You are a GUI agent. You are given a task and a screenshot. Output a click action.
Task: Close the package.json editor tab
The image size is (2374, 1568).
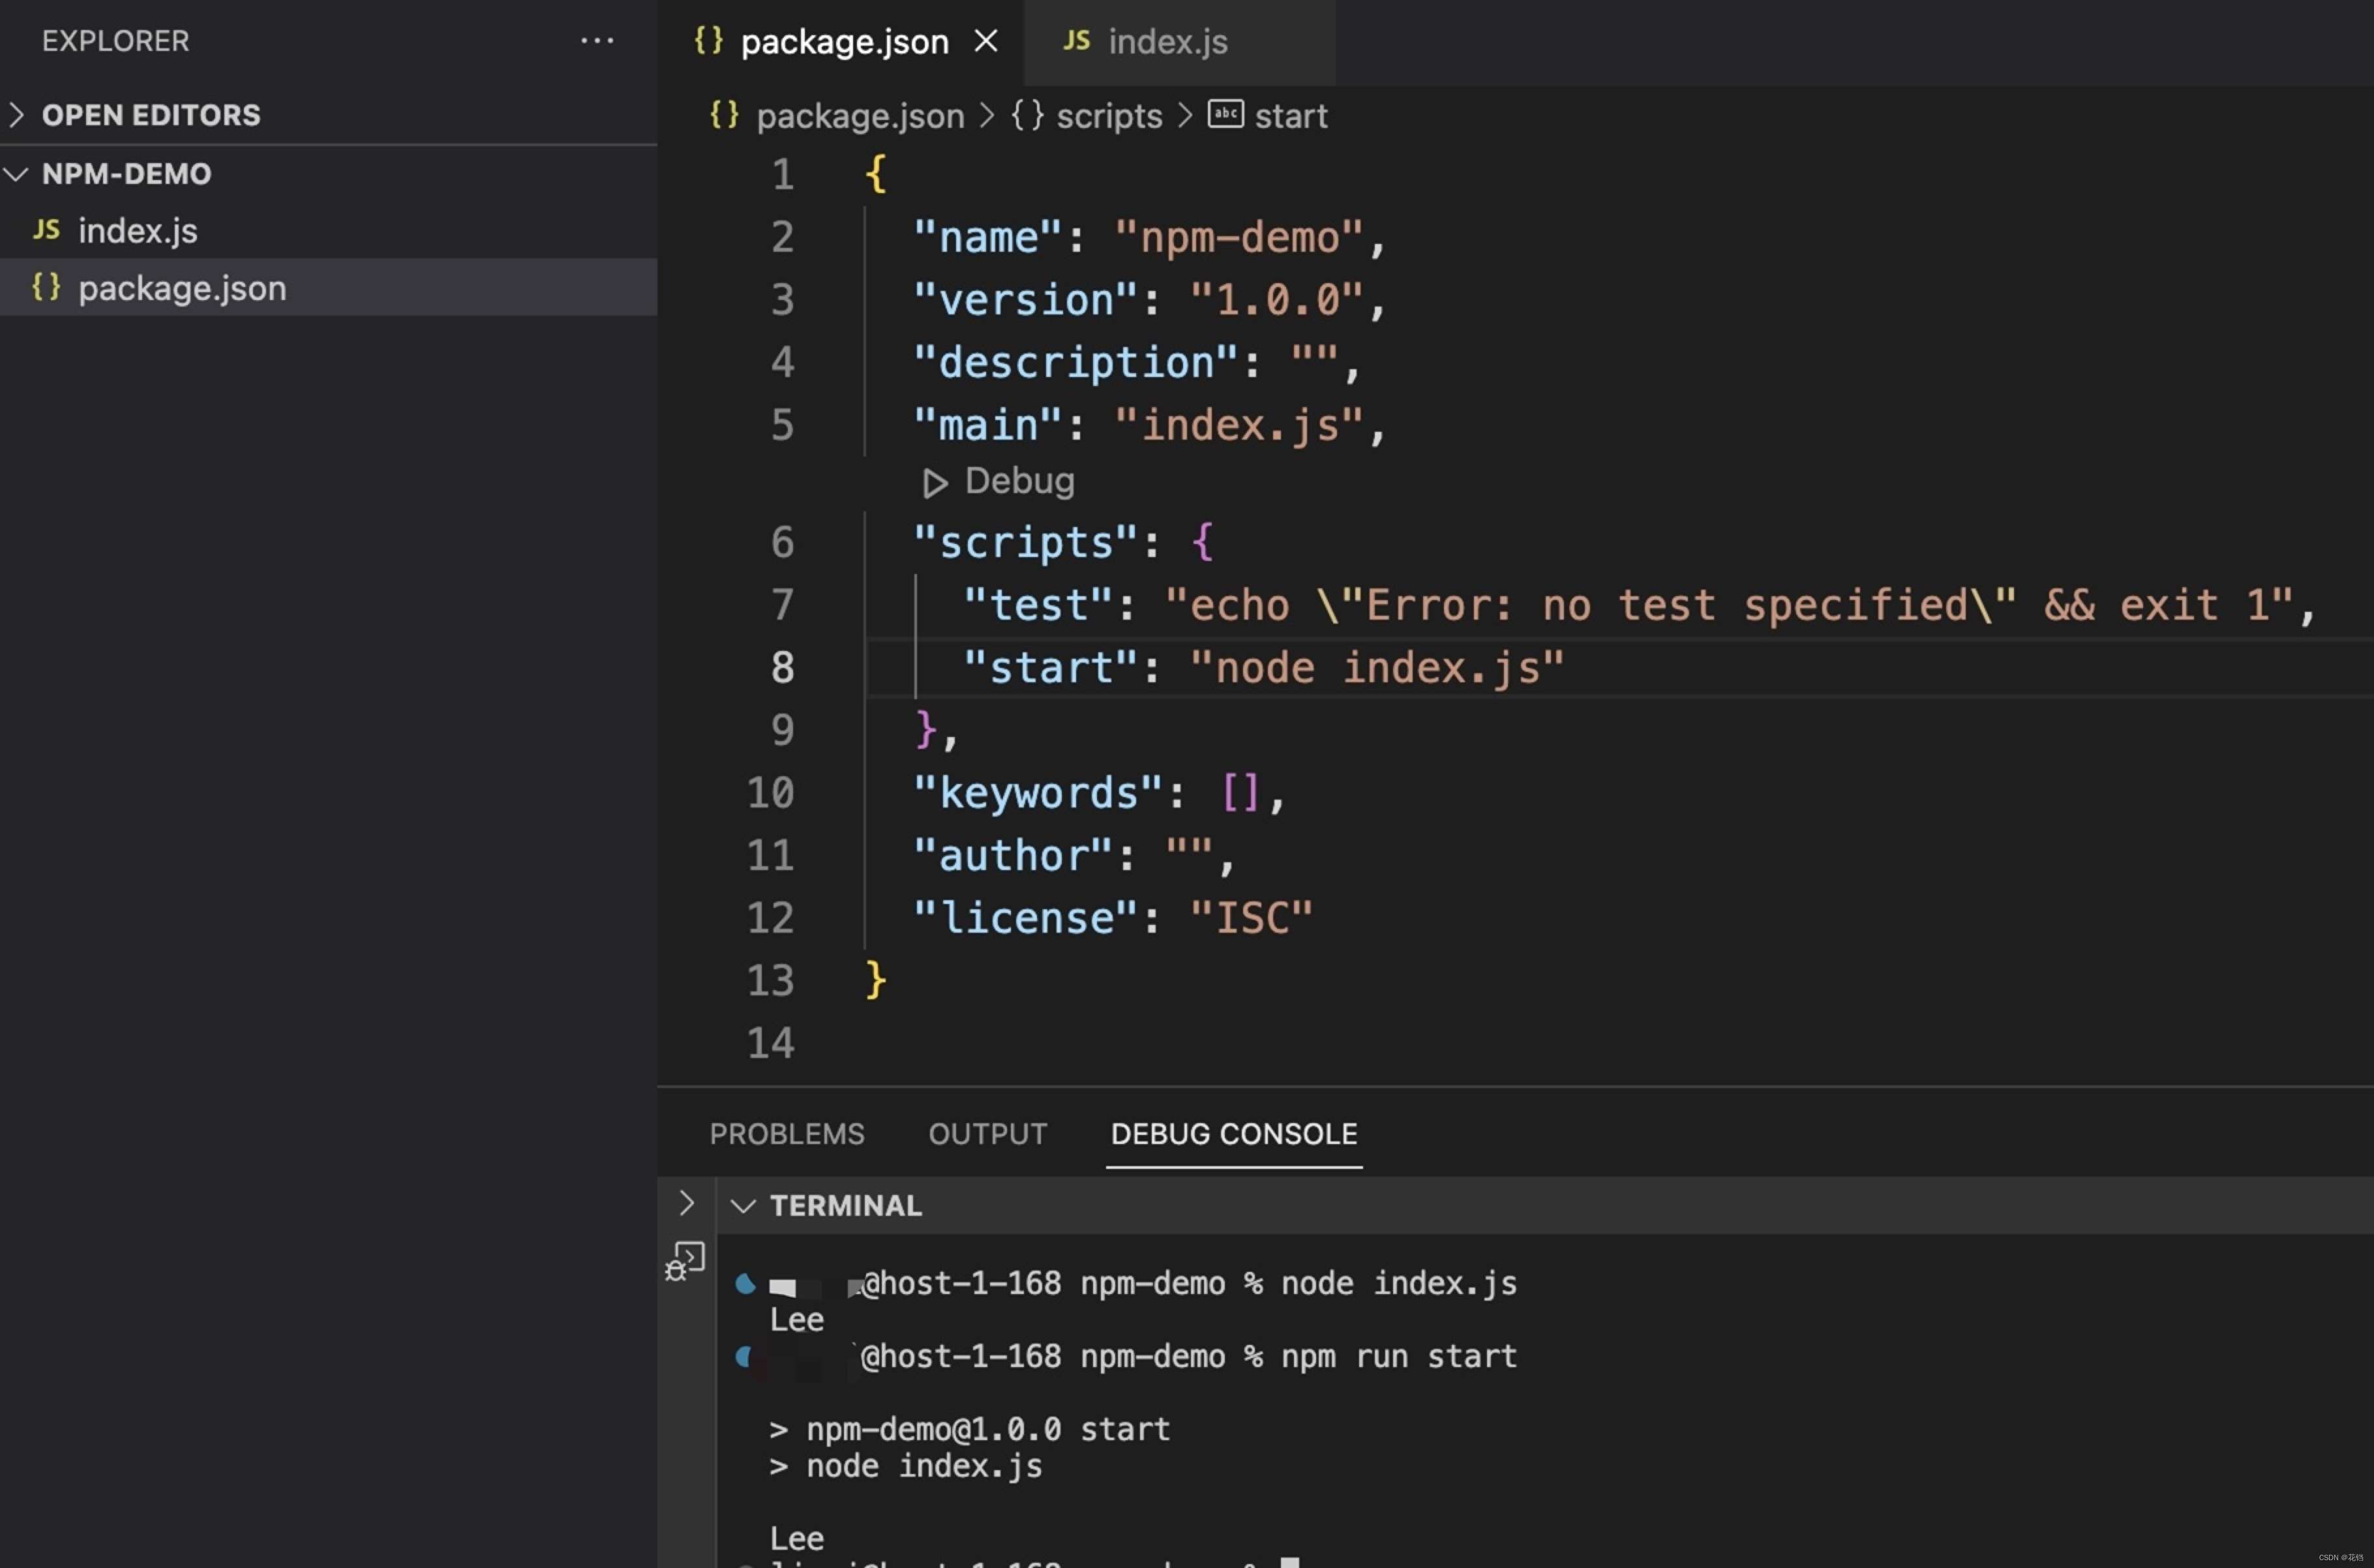[x=986, y=41]
